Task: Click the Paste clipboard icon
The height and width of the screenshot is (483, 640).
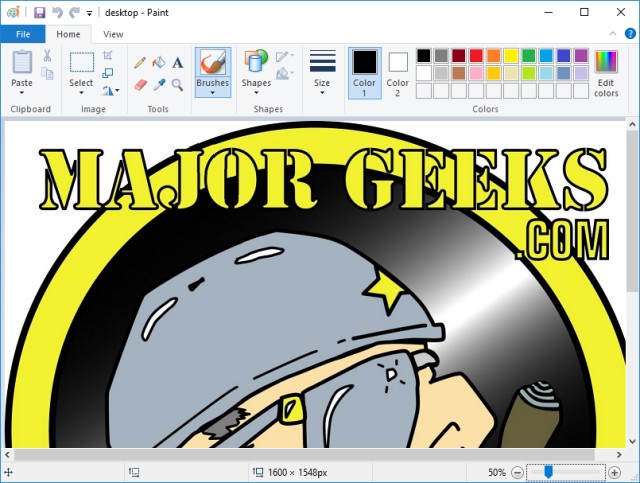Action: click(22, 62)
